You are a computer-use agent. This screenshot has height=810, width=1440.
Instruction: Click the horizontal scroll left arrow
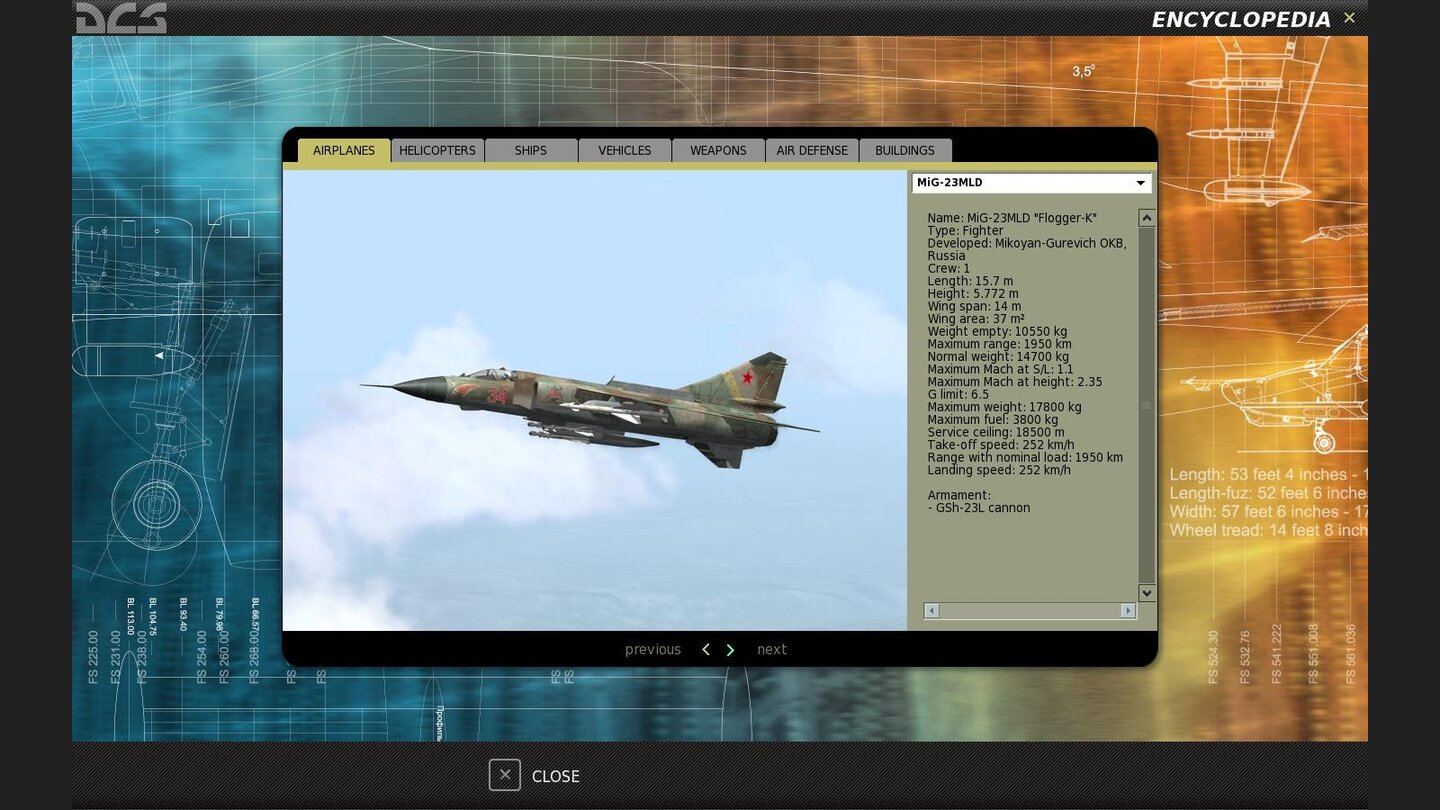point(931,610)
